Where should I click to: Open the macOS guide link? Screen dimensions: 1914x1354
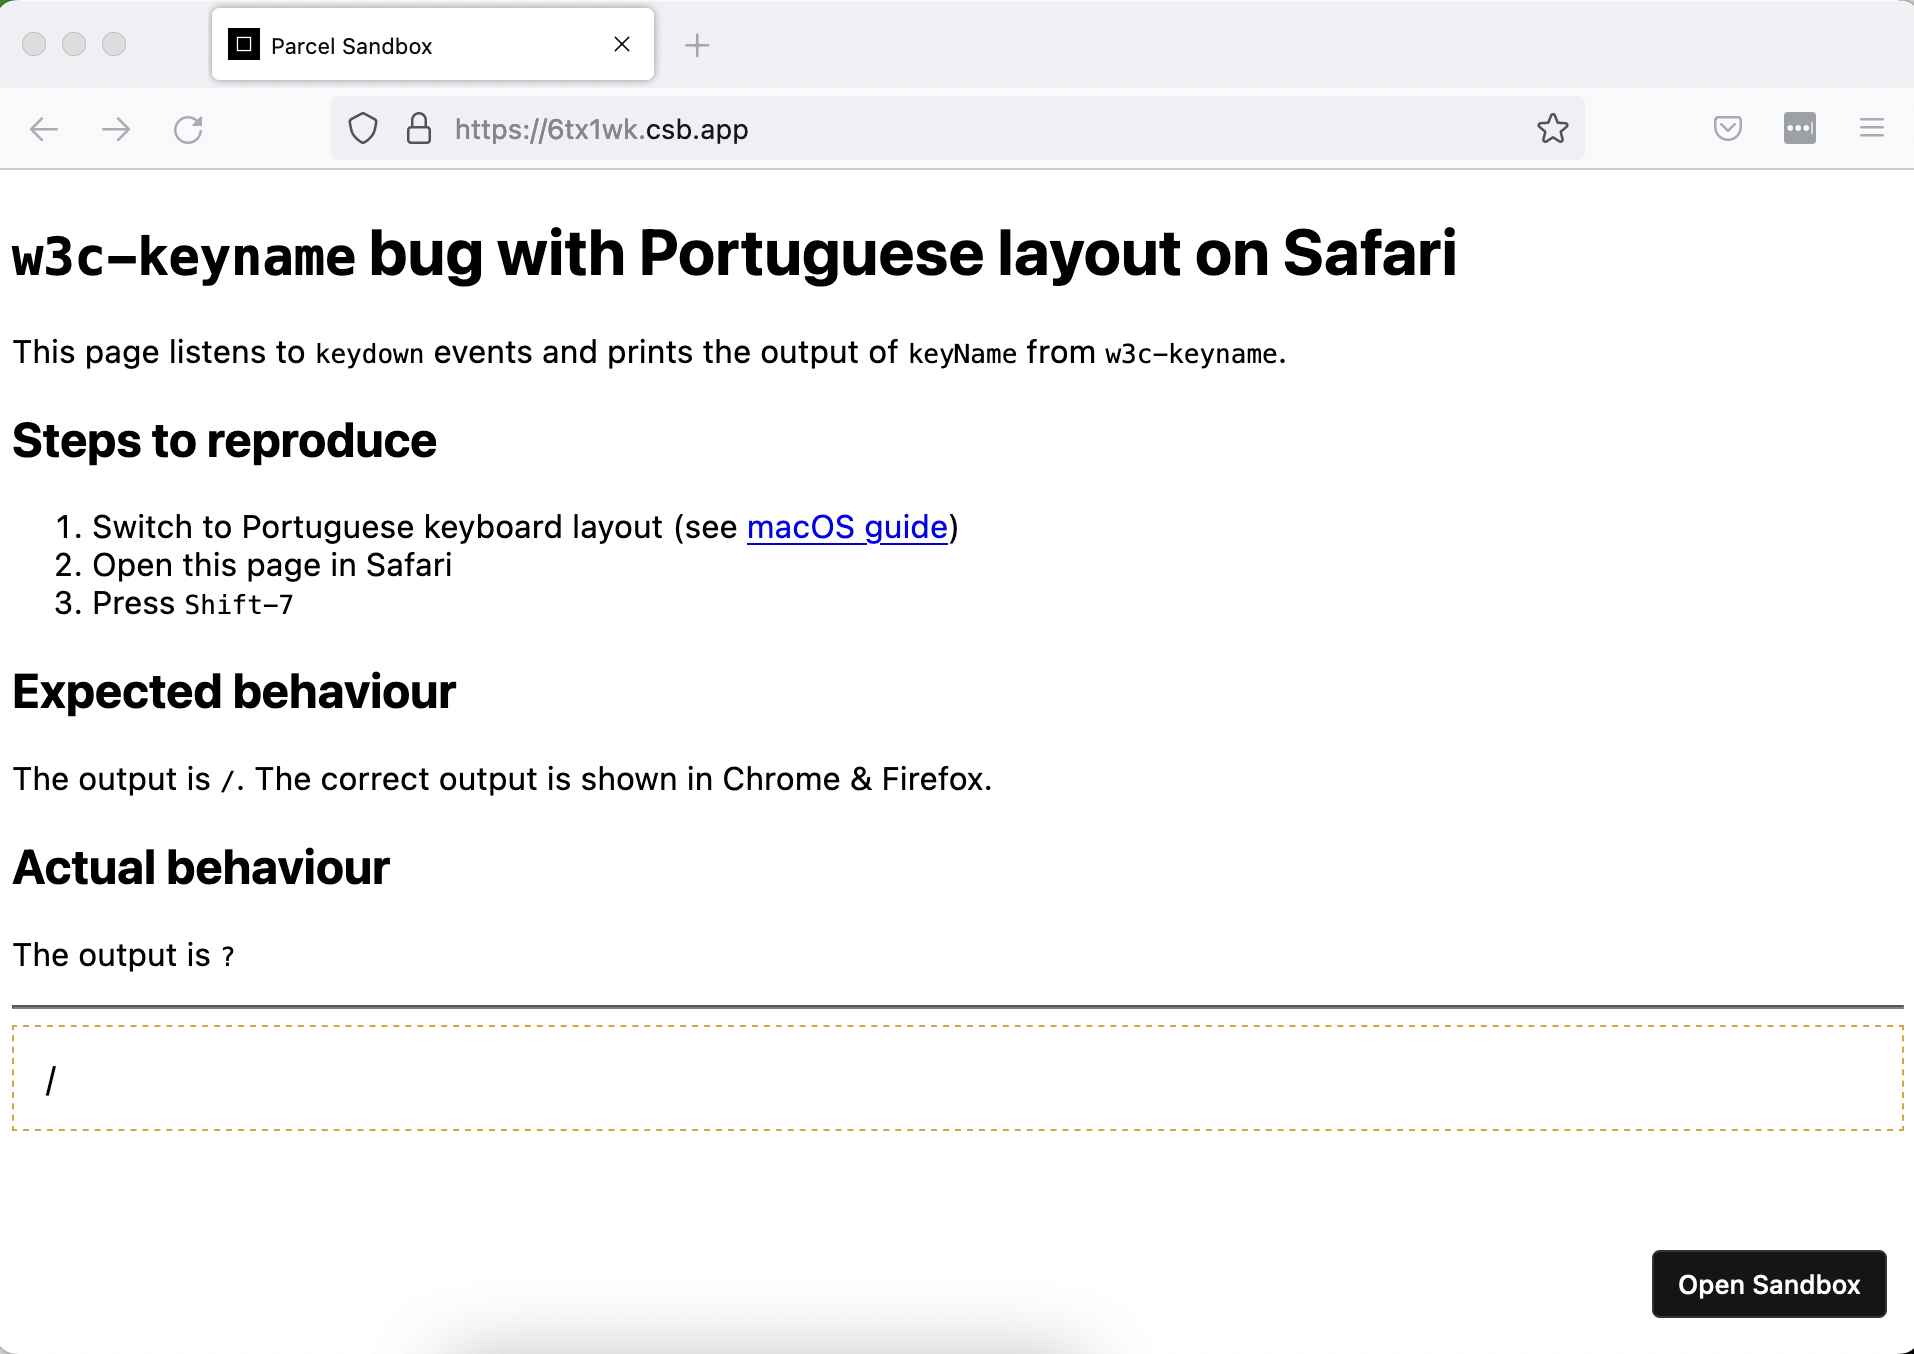point(847,527)
